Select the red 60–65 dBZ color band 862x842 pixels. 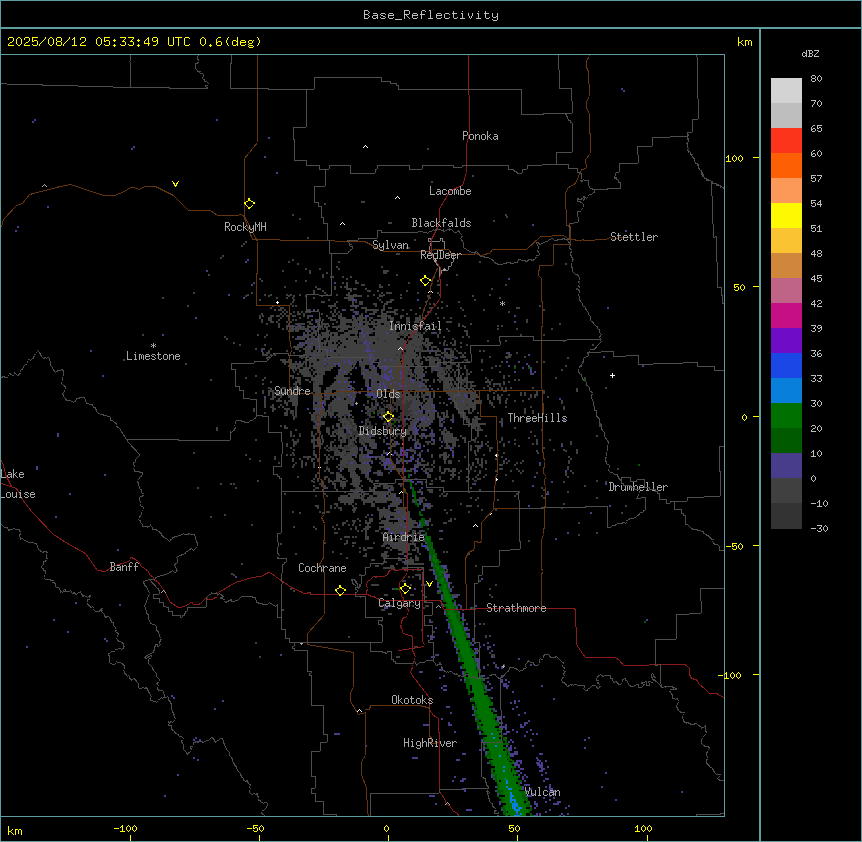pyautogui.click(x=786, y=141)
